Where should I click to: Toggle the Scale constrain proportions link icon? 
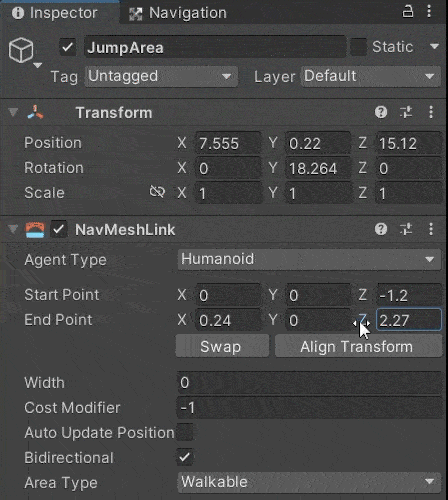(x=157, y=192)
